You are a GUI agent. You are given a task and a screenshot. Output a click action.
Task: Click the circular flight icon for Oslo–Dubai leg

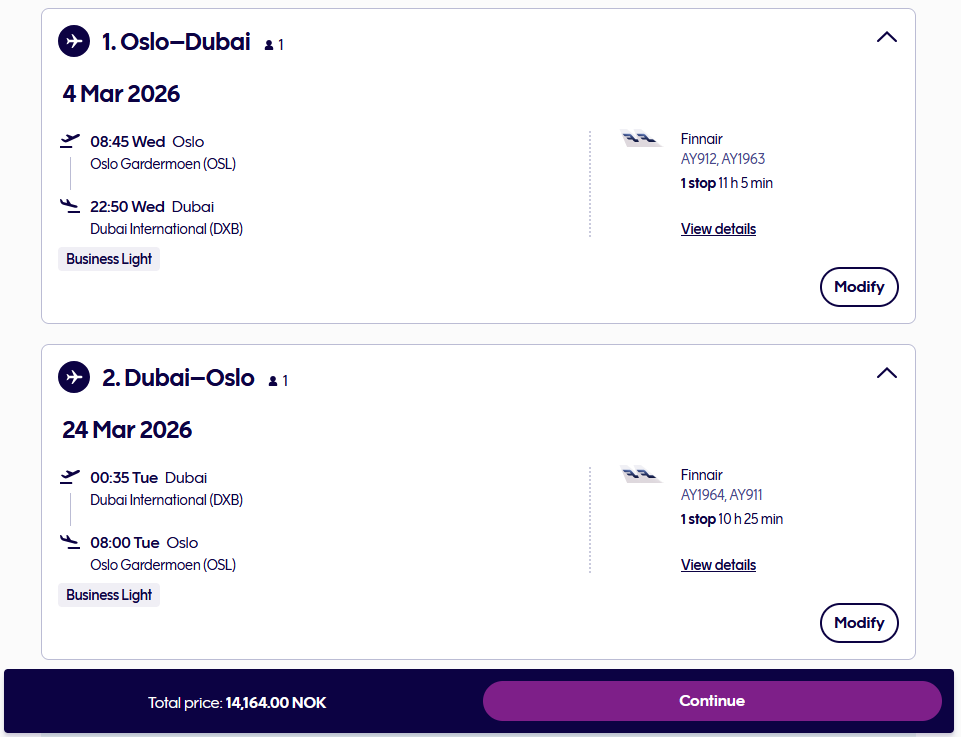(x=75, y=41)
